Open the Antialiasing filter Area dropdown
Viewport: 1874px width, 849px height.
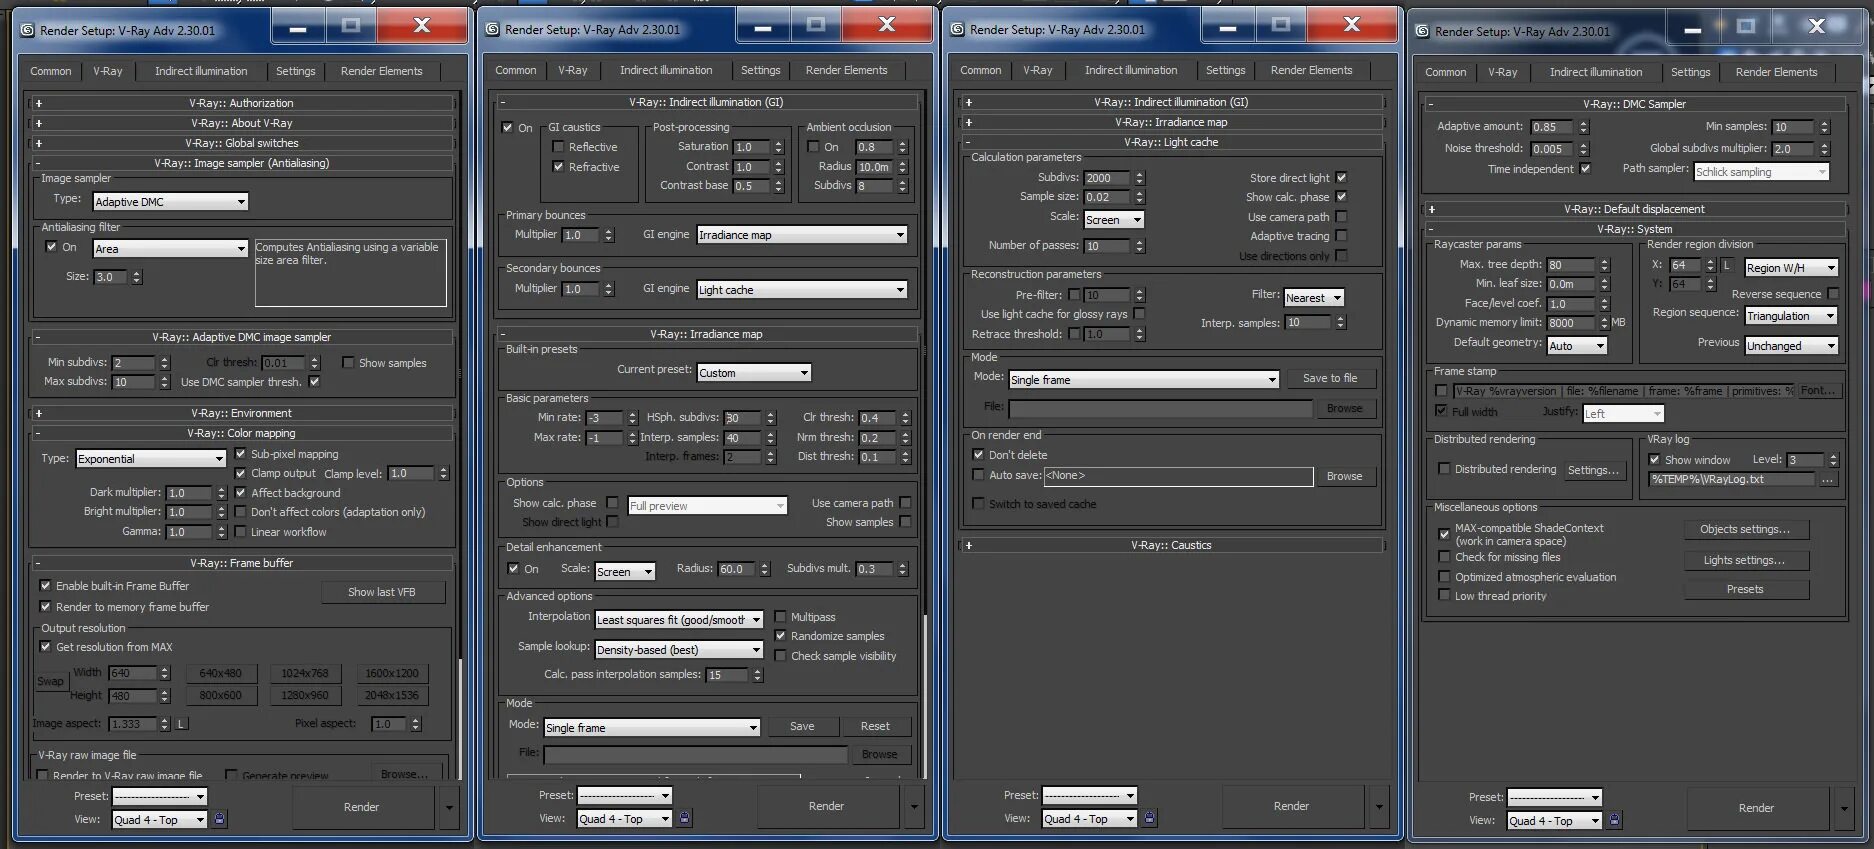coord(170,248)
